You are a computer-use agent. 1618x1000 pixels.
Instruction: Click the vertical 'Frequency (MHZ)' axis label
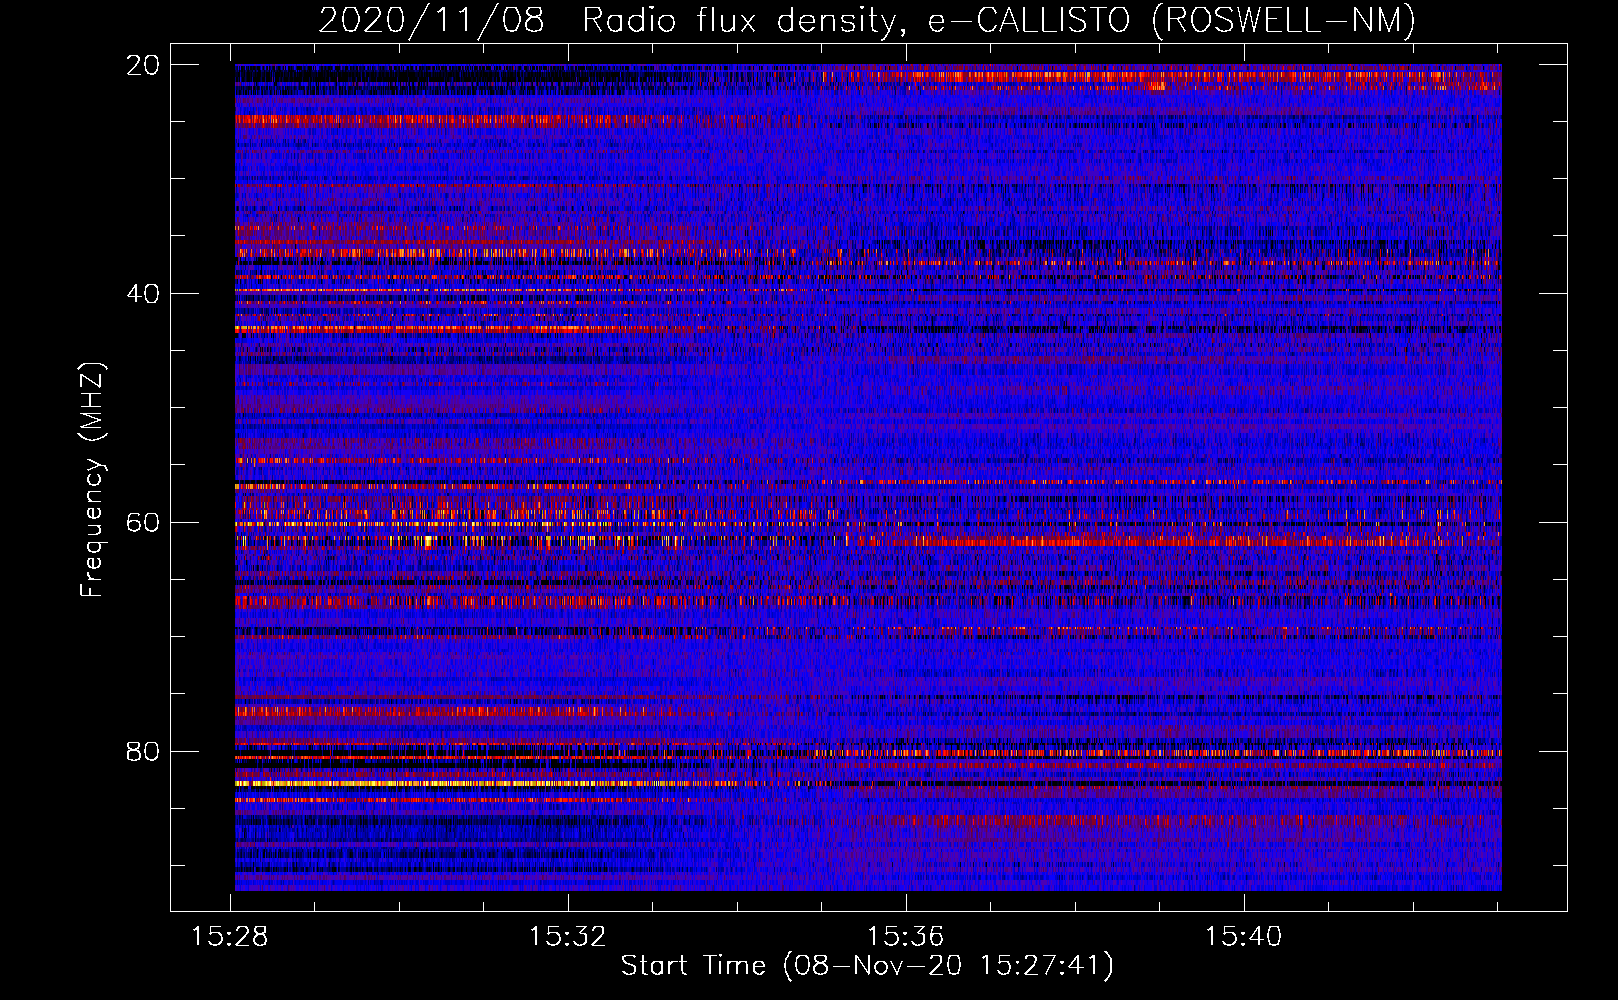tap(92, 480)
